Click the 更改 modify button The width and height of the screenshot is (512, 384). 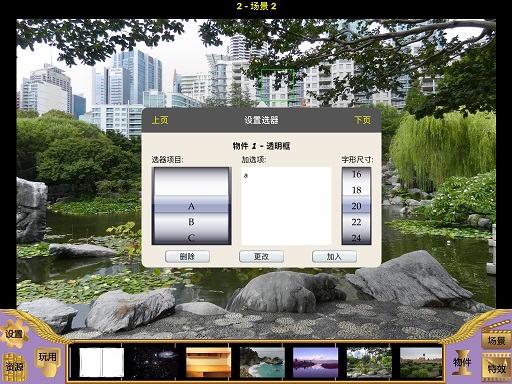pyautogui.click(x=261, y=256)
